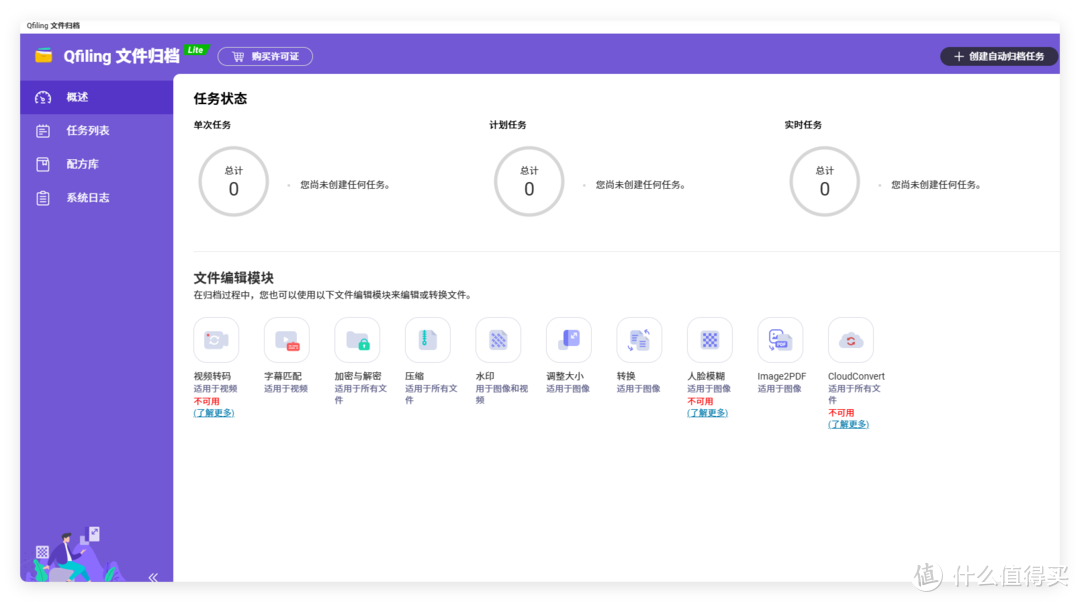Select the subtitle matching (字幕匹配) icon
The width and height of the screenshot is (1080, 602).
coord(286,340)
